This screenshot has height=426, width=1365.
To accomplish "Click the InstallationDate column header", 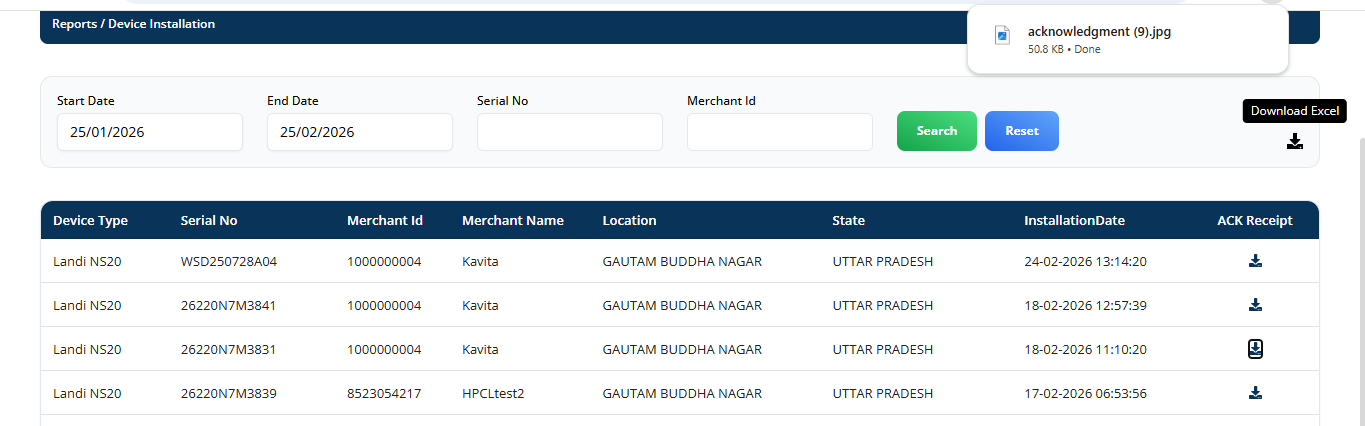I will (1074, 220).
